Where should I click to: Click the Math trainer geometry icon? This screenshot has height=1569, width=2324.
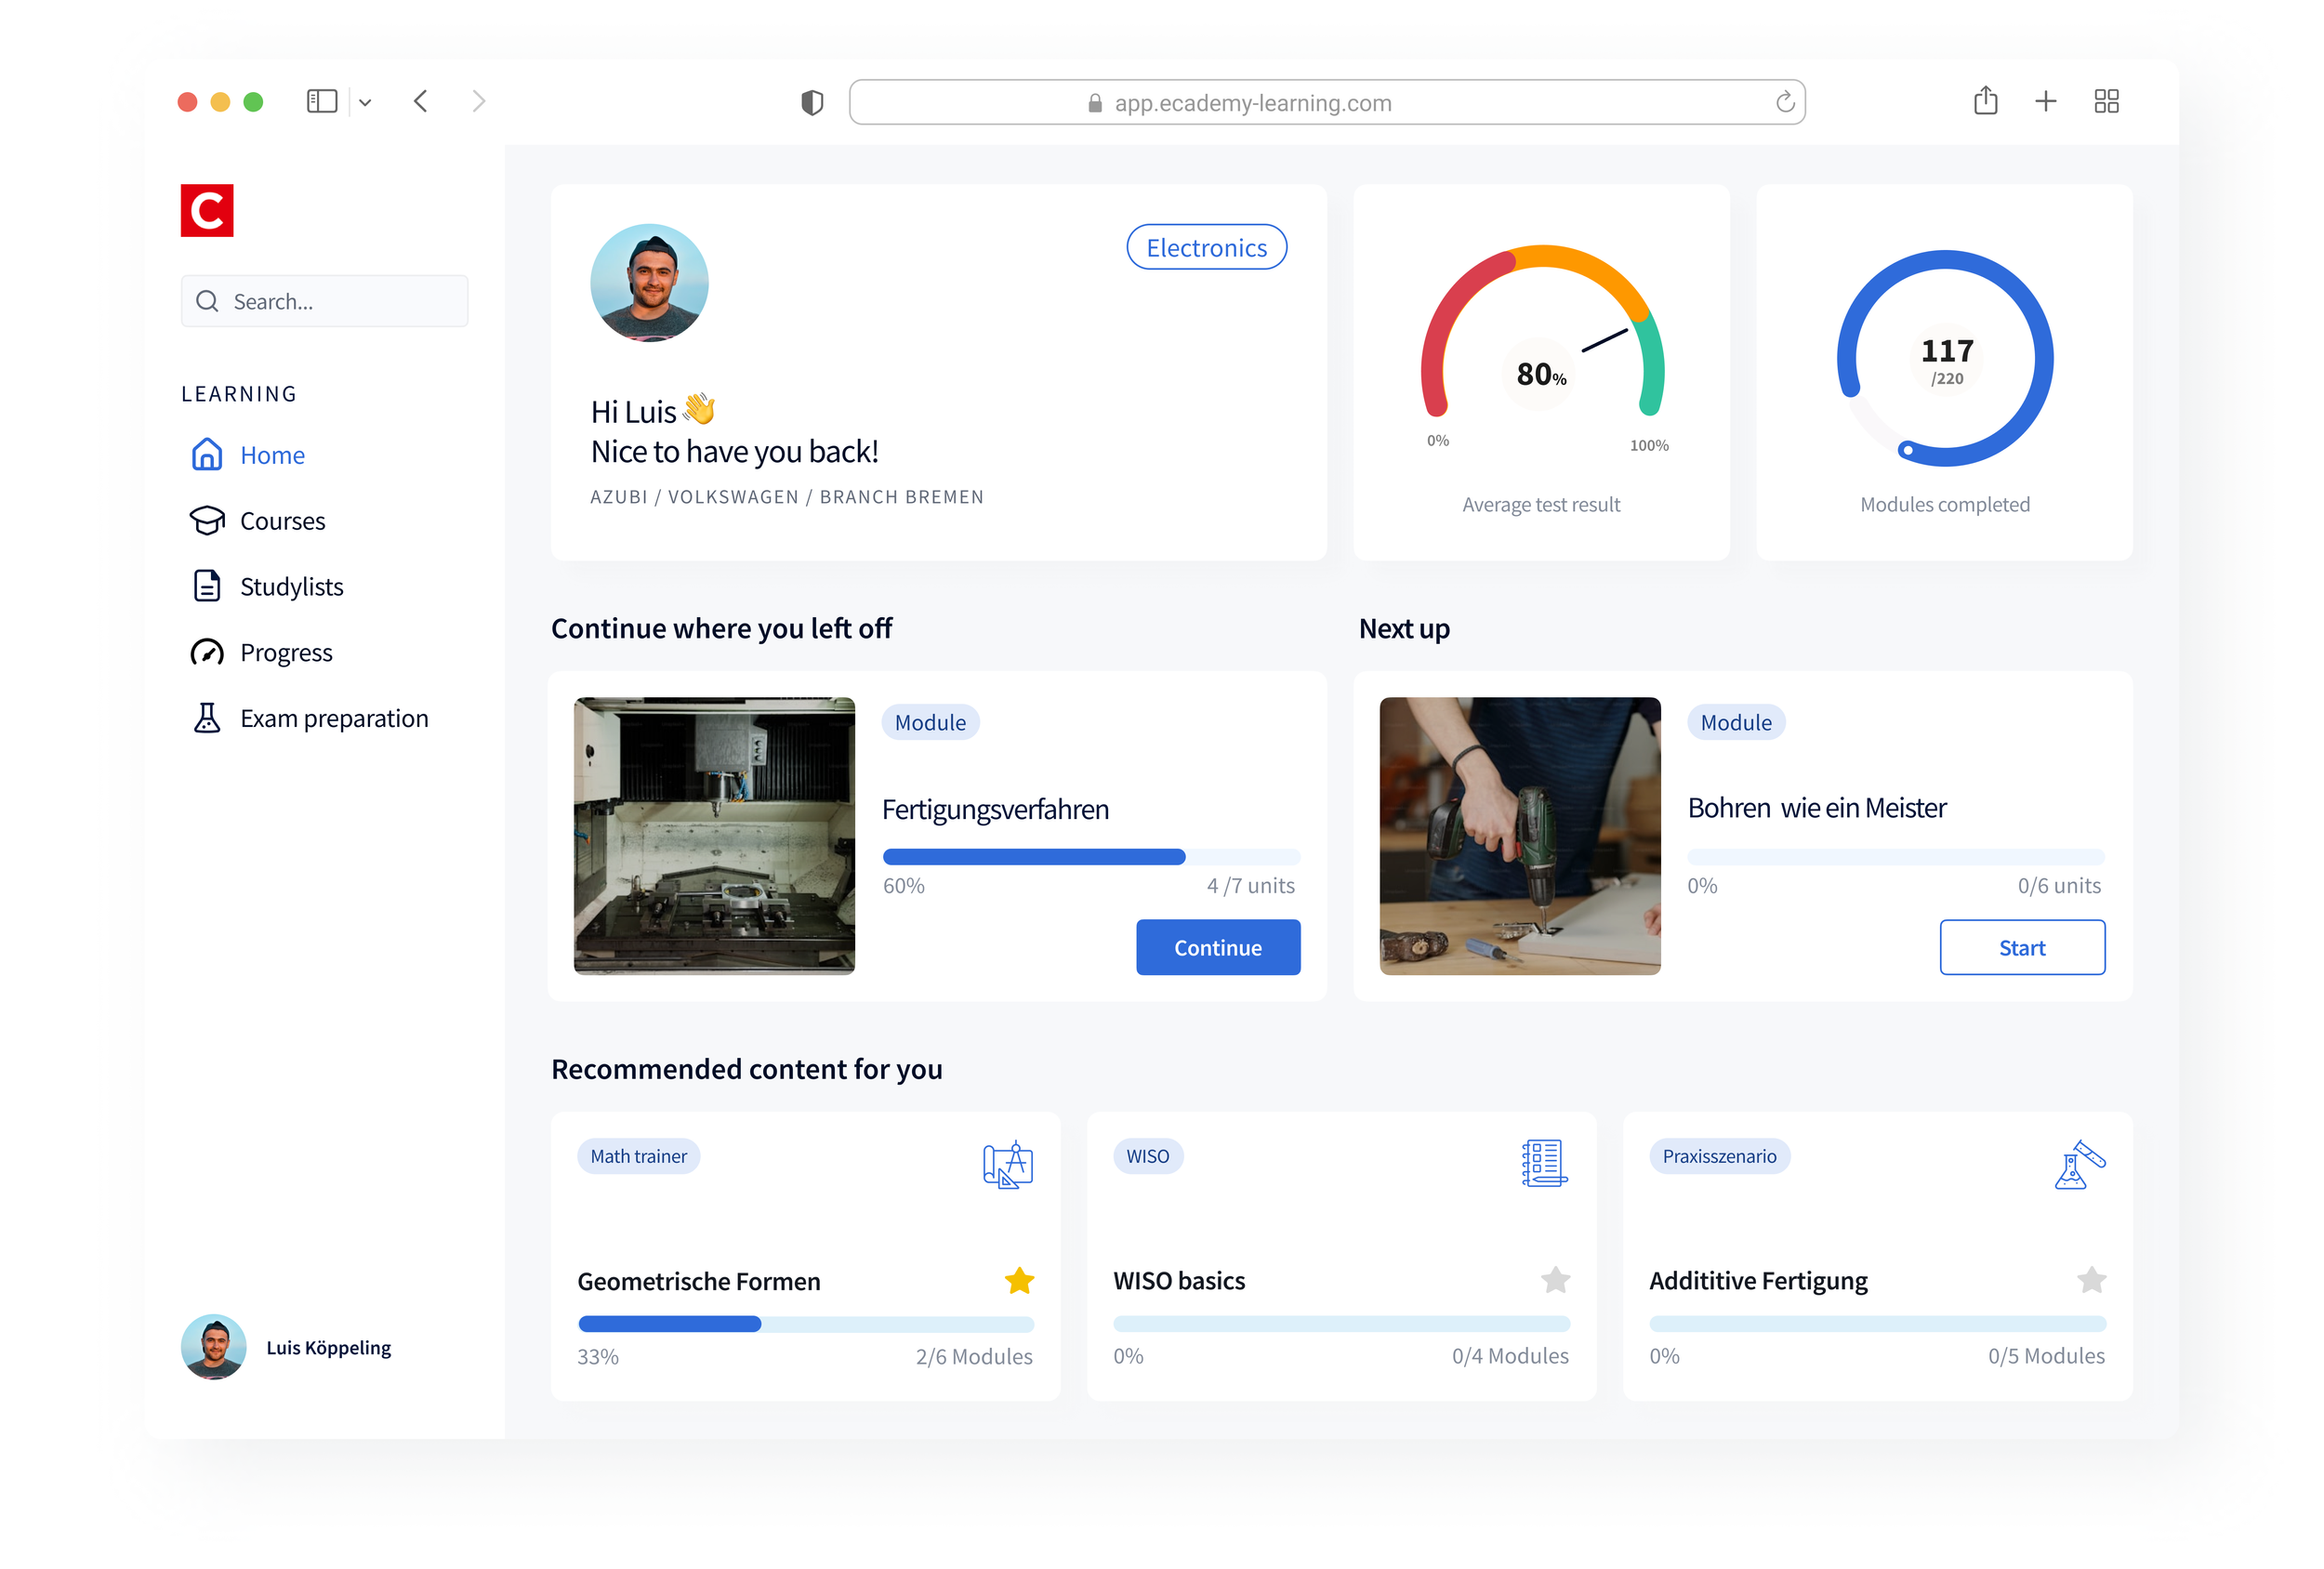pyautogui.click(x=1007, y=1164)
